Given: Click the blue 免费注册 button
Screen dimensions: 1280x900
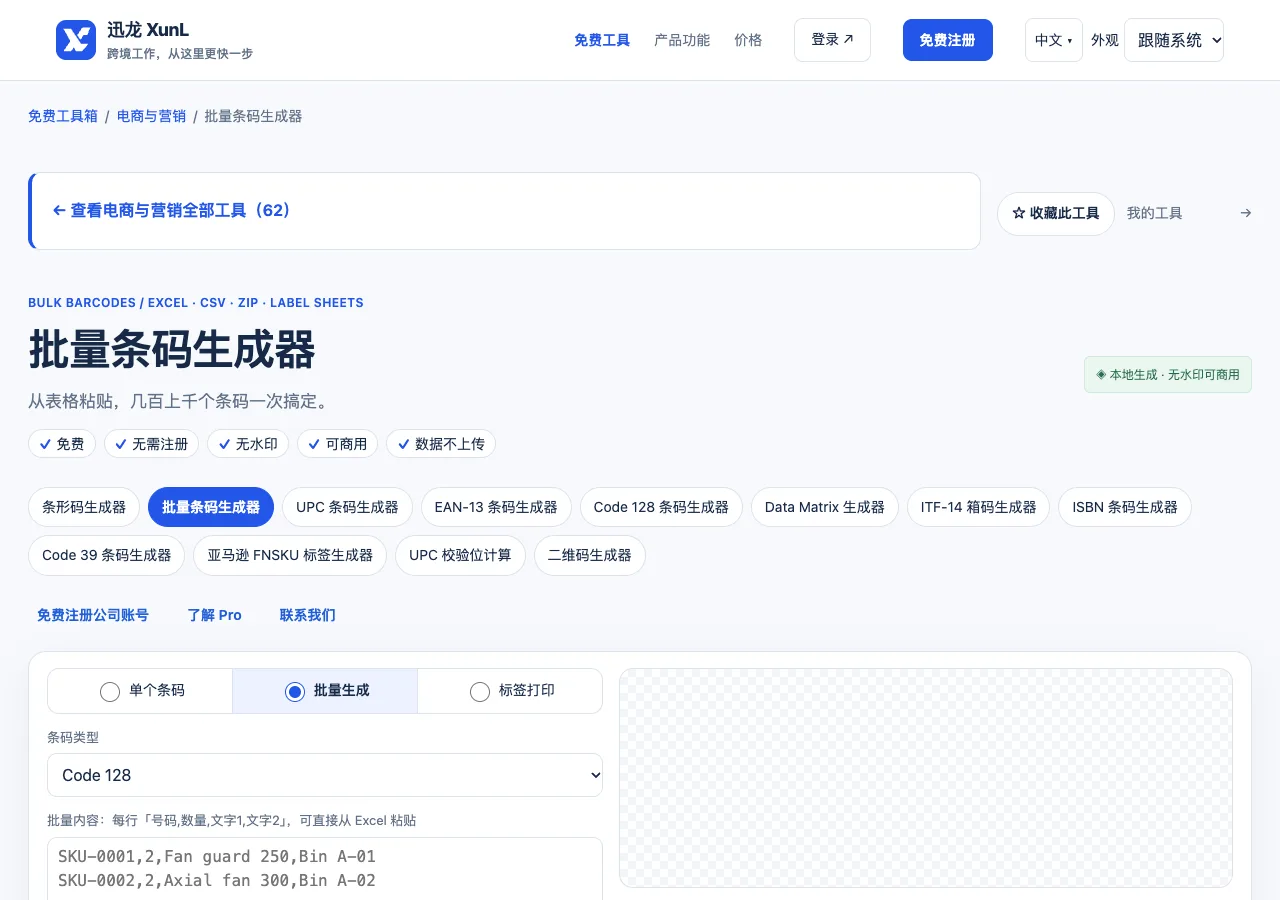Looking at the screenshot, I should tap(947, 40).
